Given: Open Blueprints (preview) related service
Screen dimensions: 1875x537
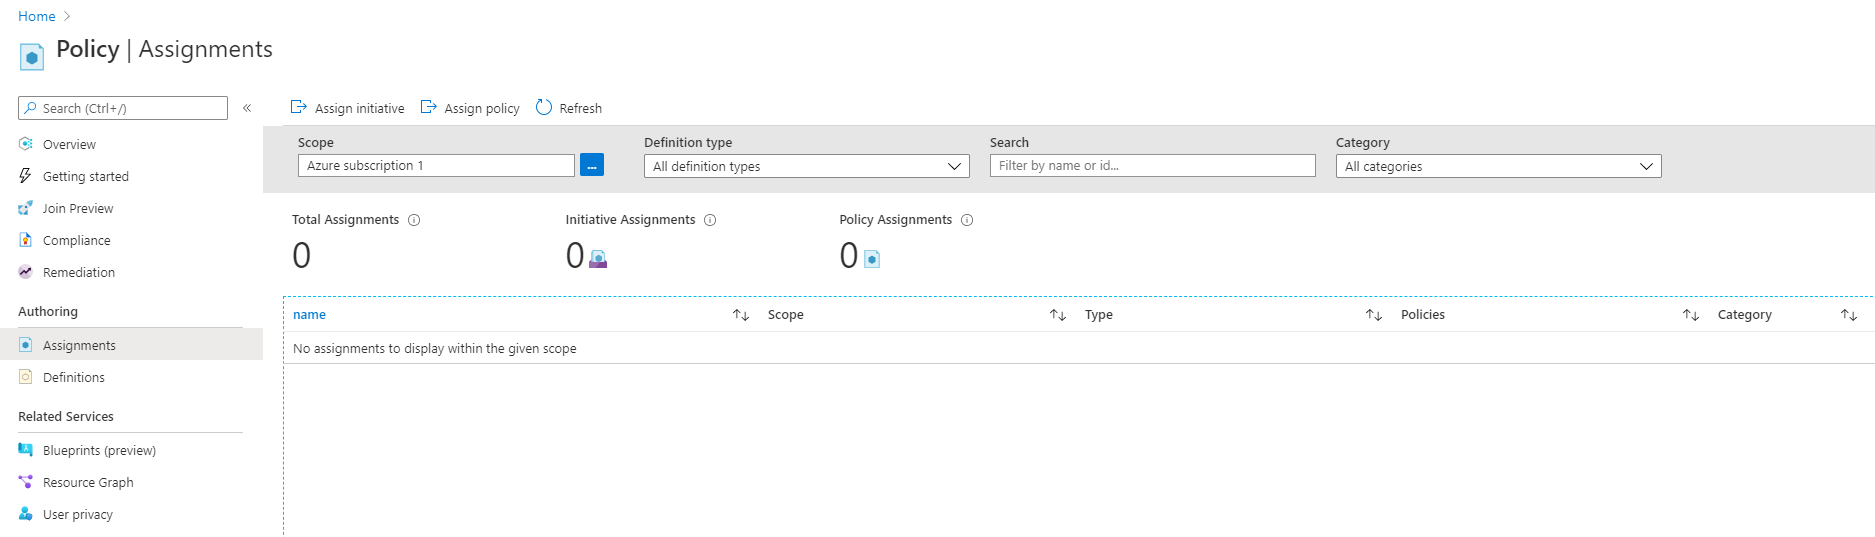Looking at the screenshot, I should tap(99, 451).
